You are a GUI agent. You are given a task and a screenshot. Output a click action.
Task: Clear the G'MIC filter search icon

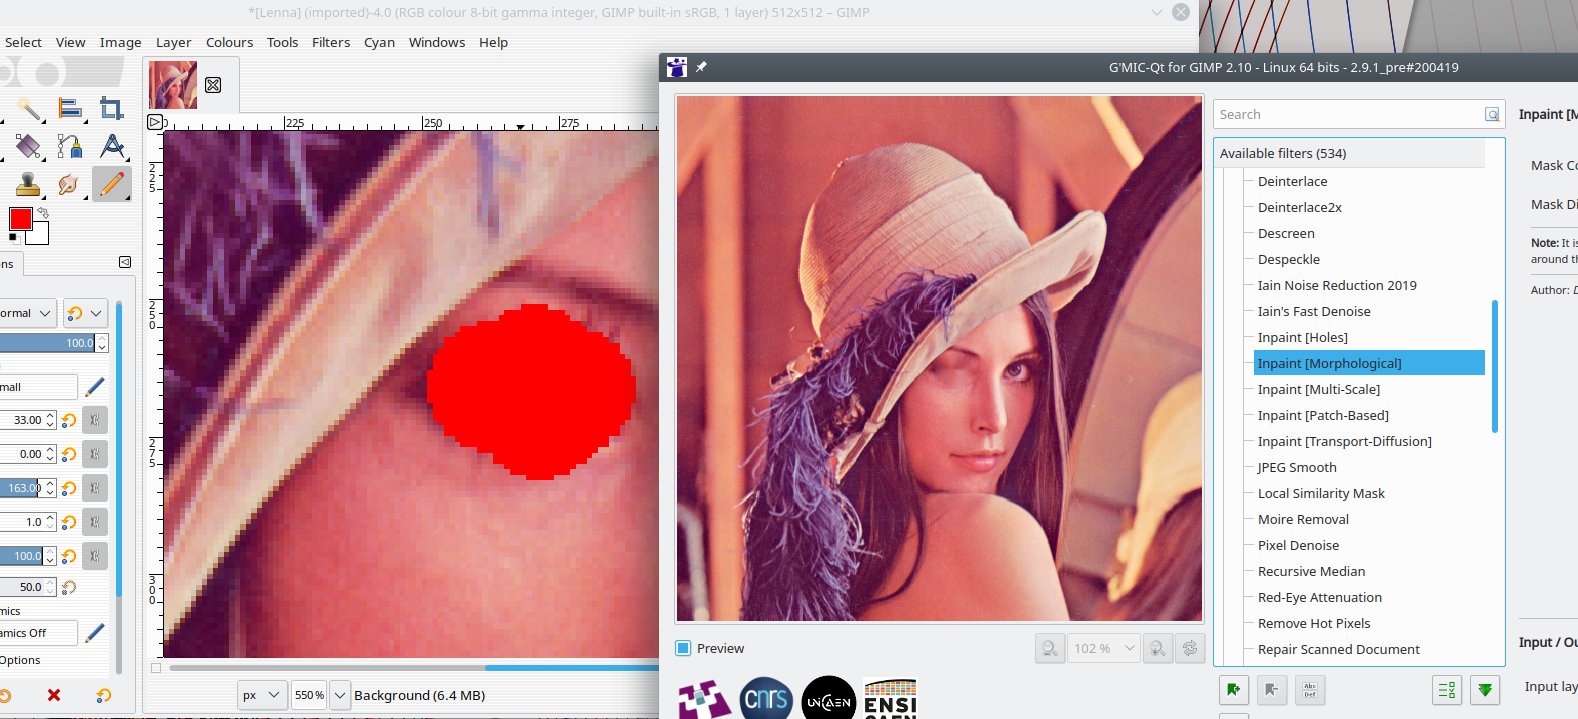click(x=1492, y=115)
